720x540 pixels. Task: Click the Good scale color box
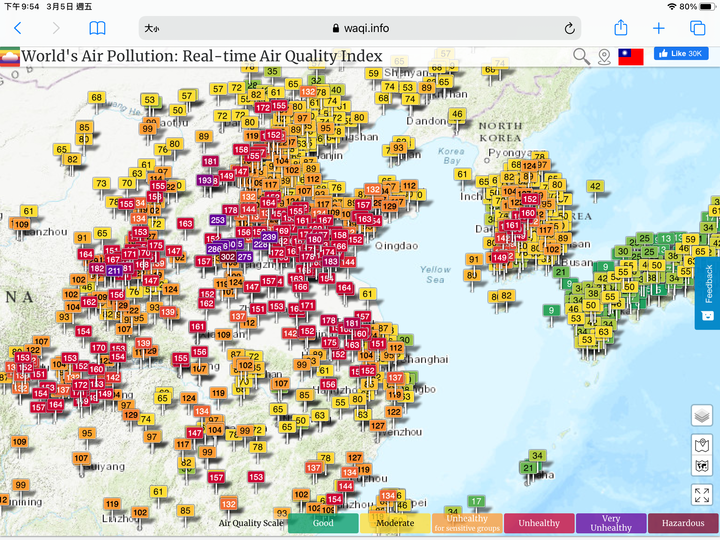tap(323, 523)
